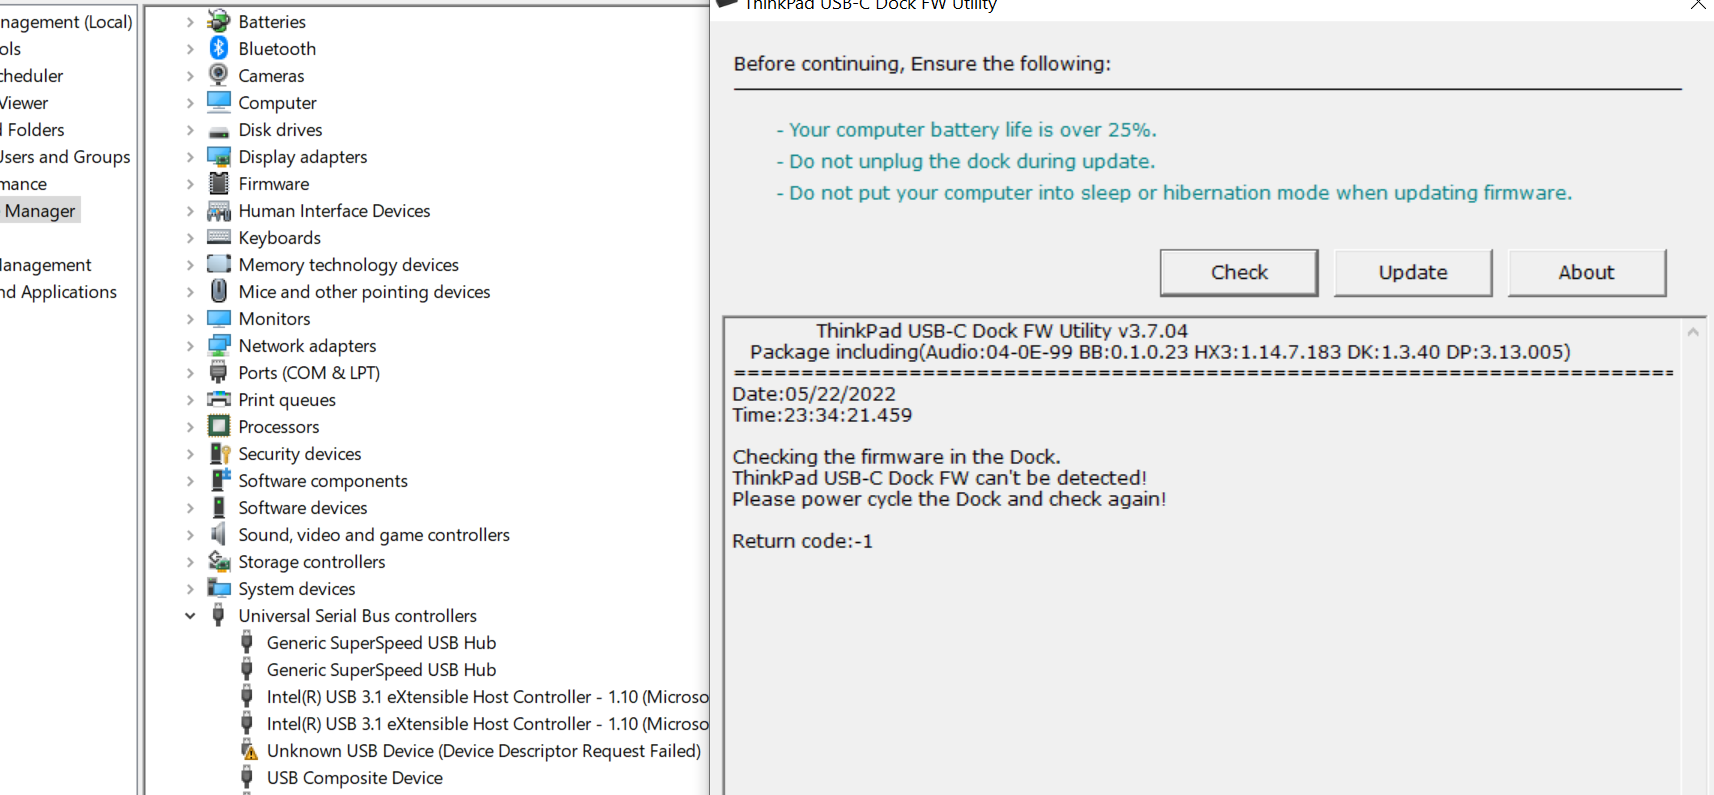Click the Storage controllers icon
Image resolution: width=1714 pixels, height=795 pixels.
[x=219, y=561]
